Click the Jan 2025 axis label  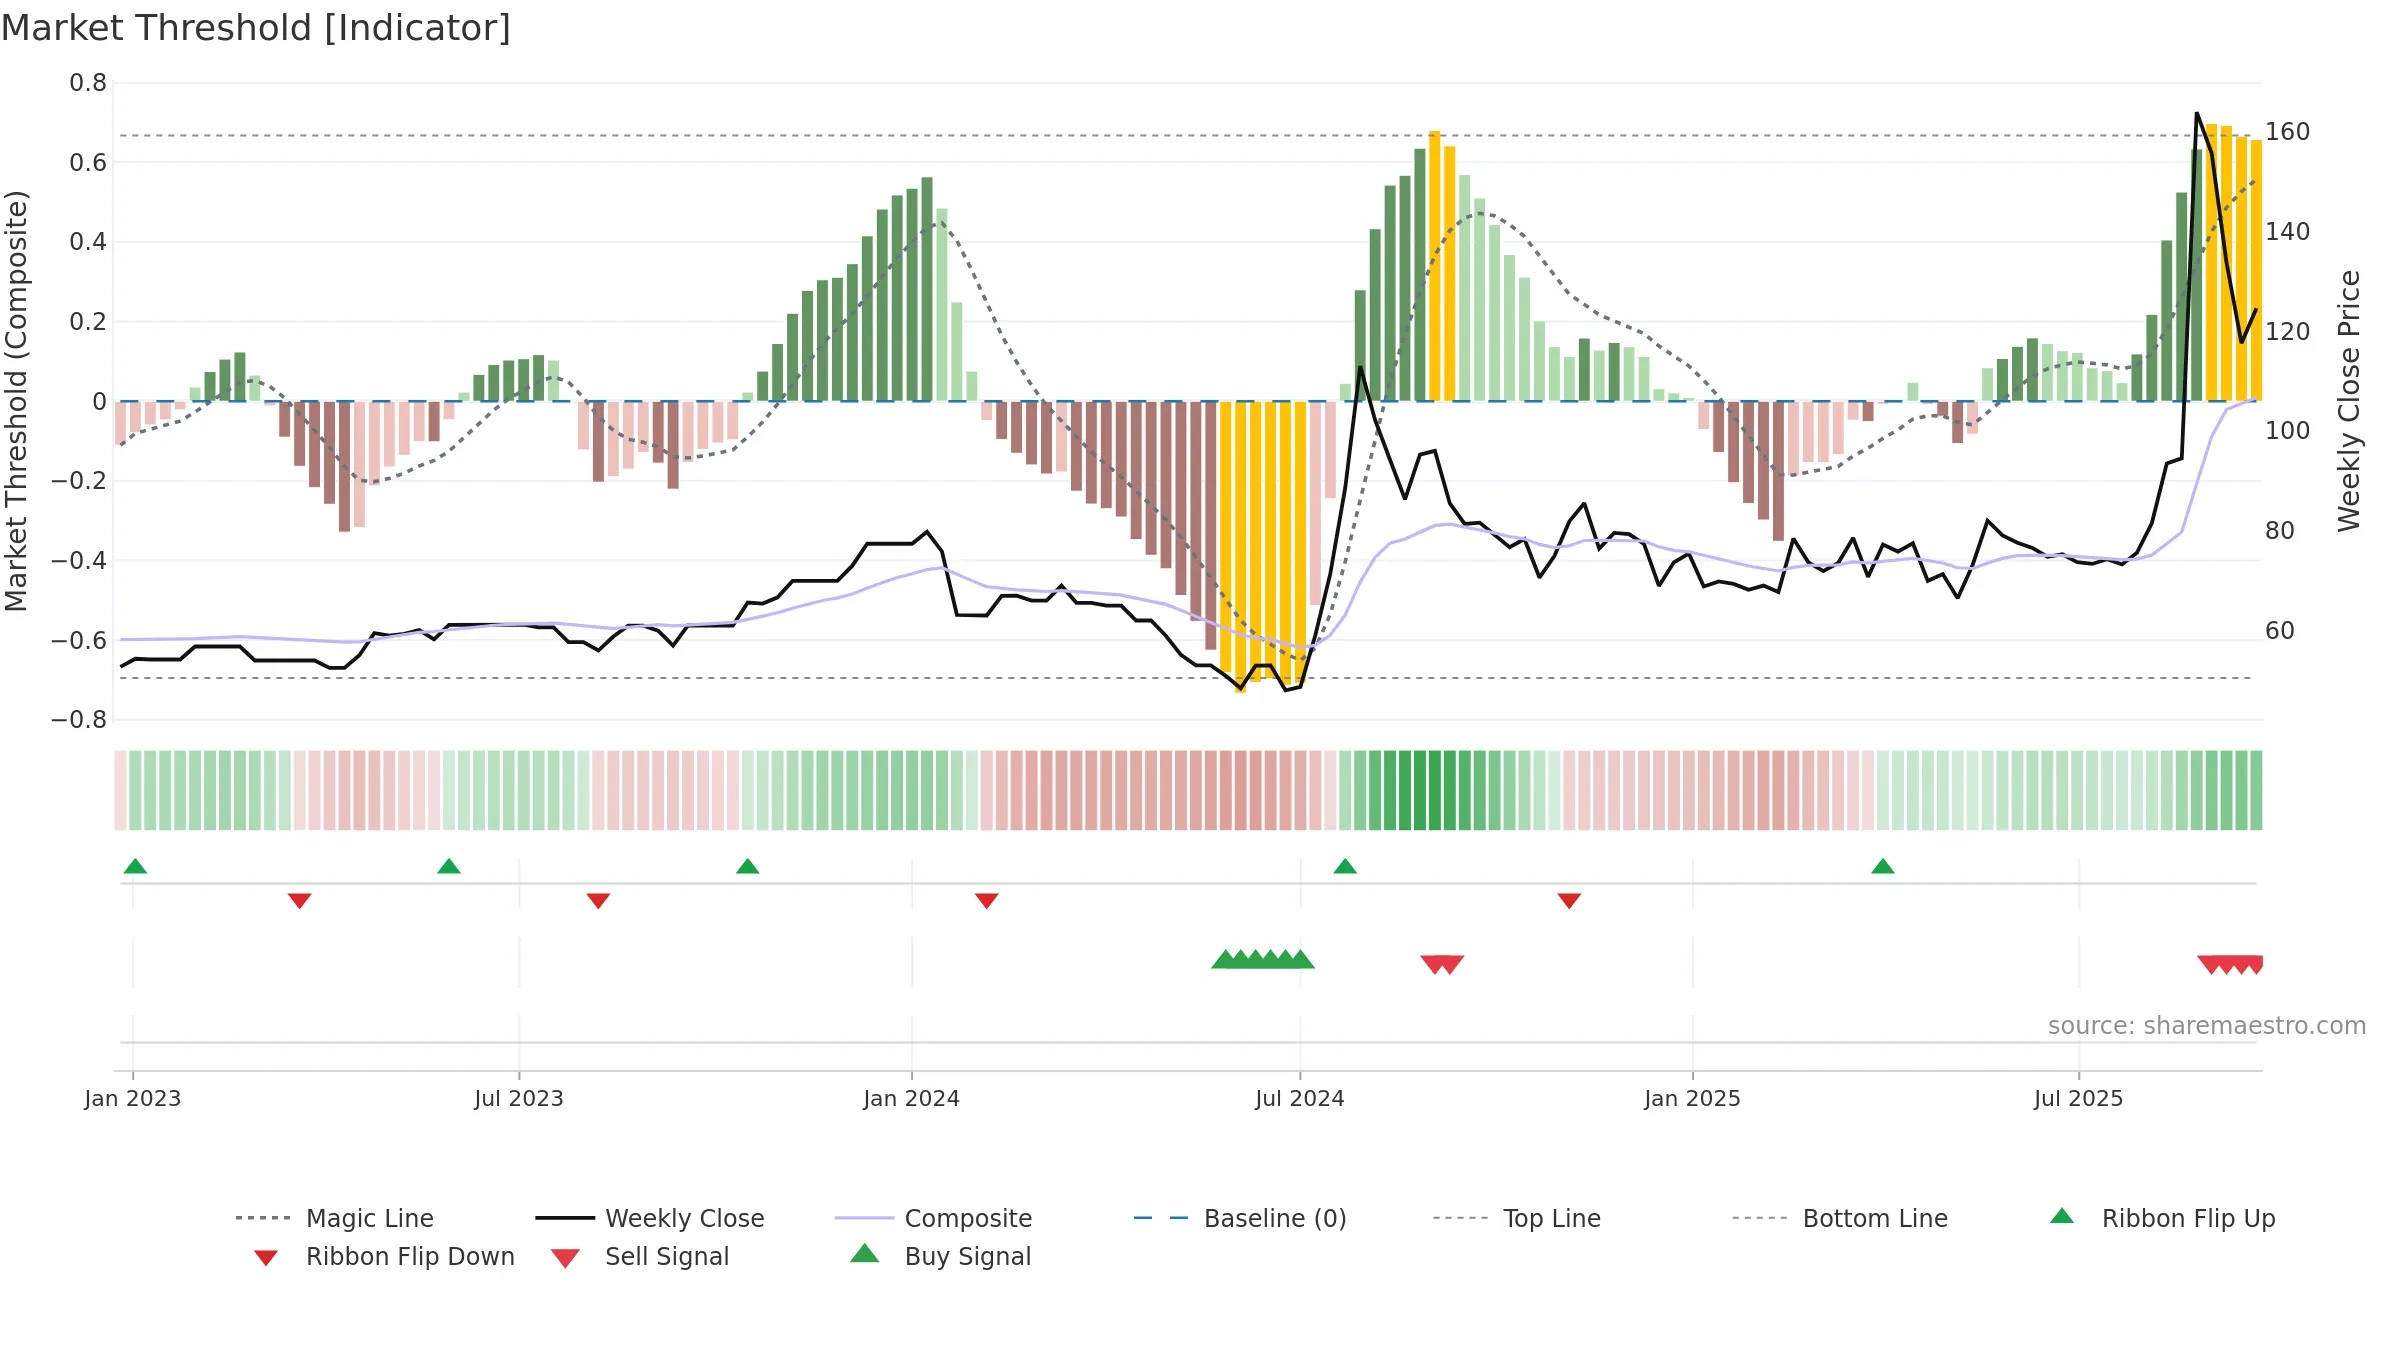click(x=1693, y=1099)
